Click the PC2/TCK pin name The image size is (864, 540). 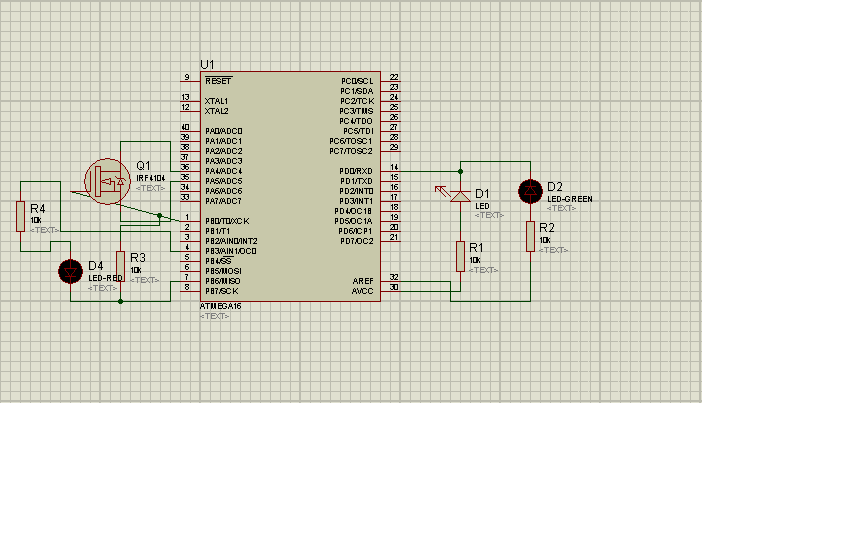click(357, 101)
